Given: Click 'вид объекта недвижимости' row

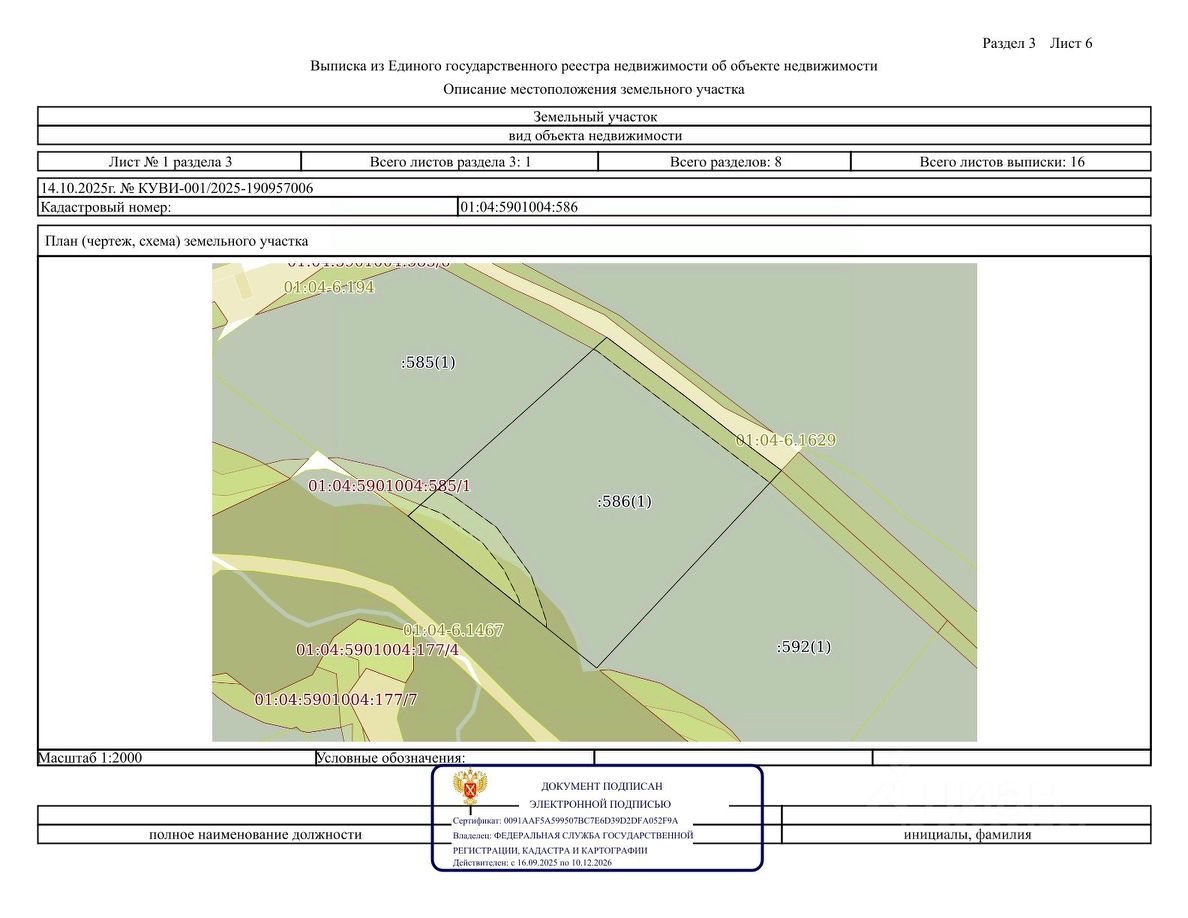Looking at the screenshot, I should pos(594,136).
